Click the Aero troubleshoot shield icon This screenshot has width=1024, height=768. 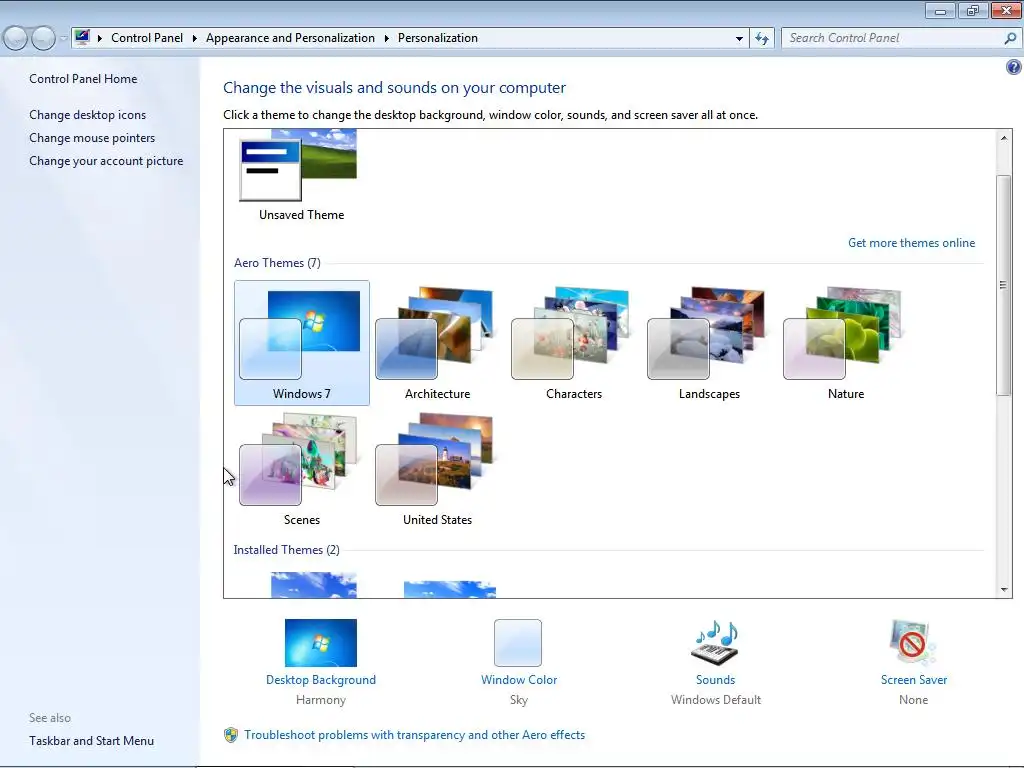click(x=231, y=735)
